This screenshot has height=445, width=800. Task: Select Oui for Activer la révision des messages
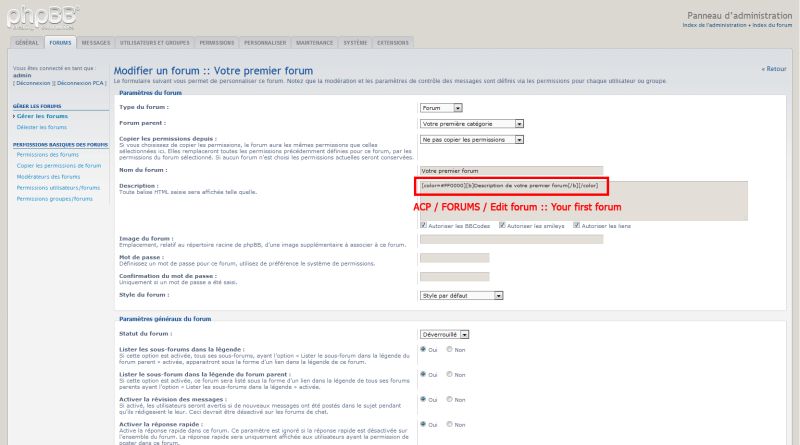tap(423, 399)
